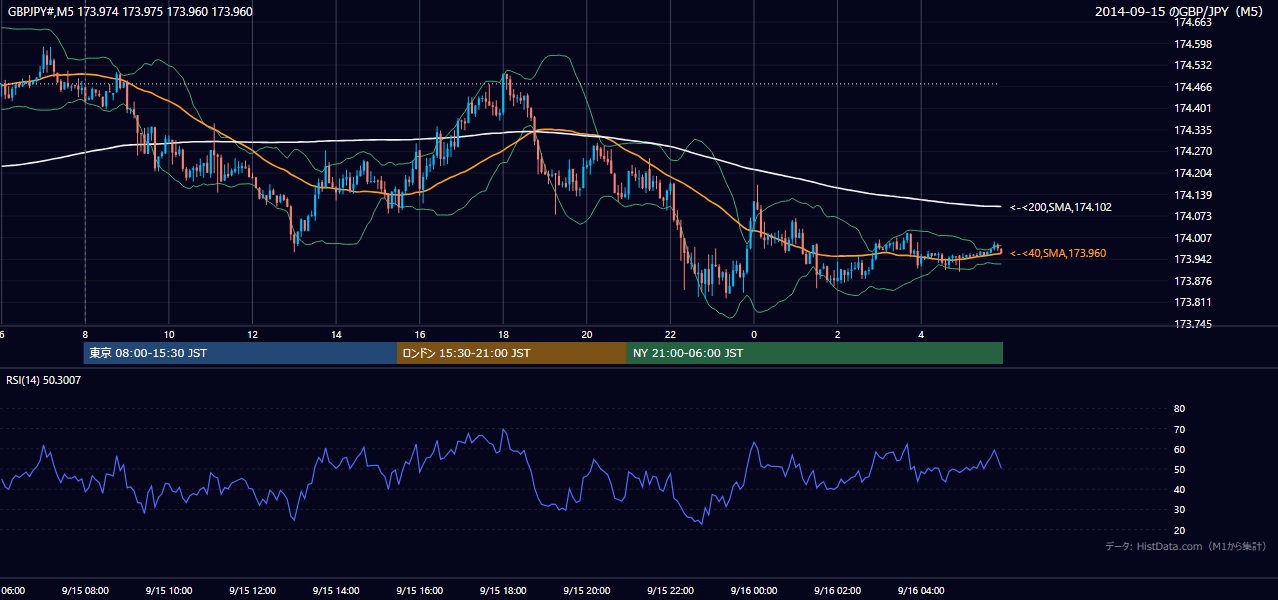Click the hour 14 tick under price chart

pos(336,335)
